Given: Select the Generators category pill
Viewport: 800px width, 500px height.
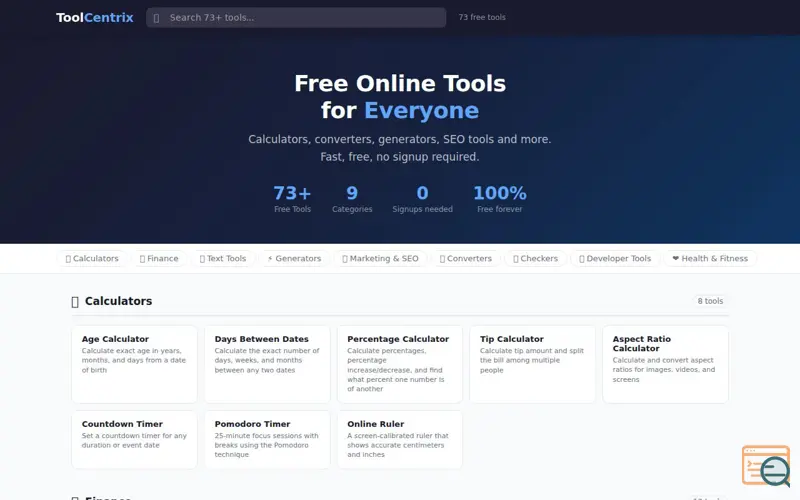Looking at the screenshot, I should [x=294, y=259].
